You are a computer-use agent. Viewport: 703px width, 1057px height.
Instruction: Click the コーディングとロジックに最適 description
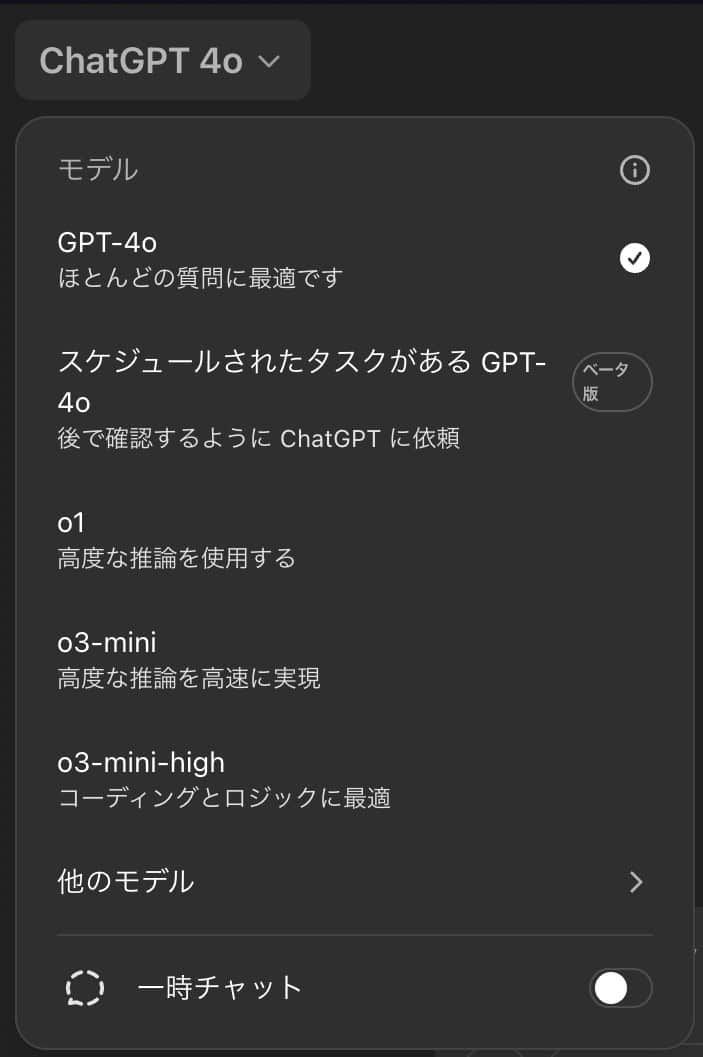click(224, 798)
